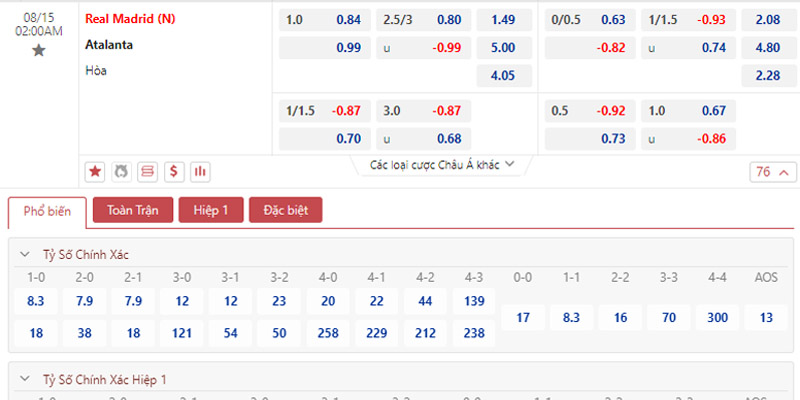Choose the 4.80 first-half odds

tap(768, 48)
